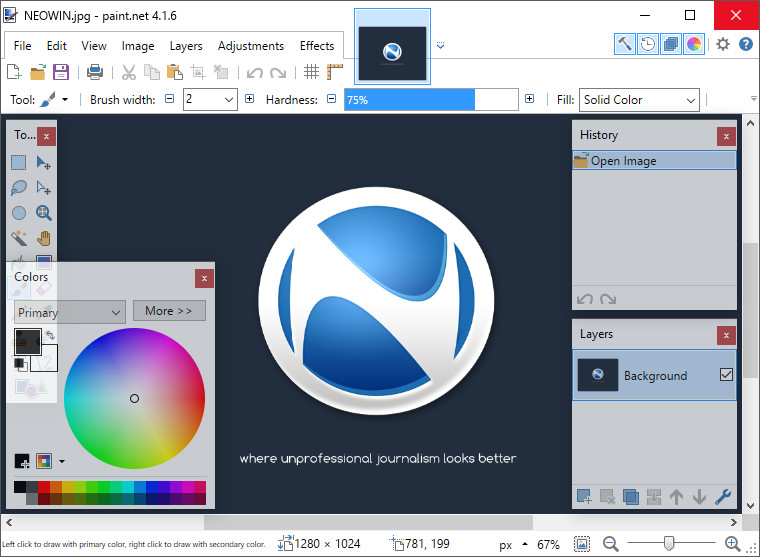This screenshot has height=557, width=760.
Task: Open layer properties wrench icon
Action: (723, 497)
